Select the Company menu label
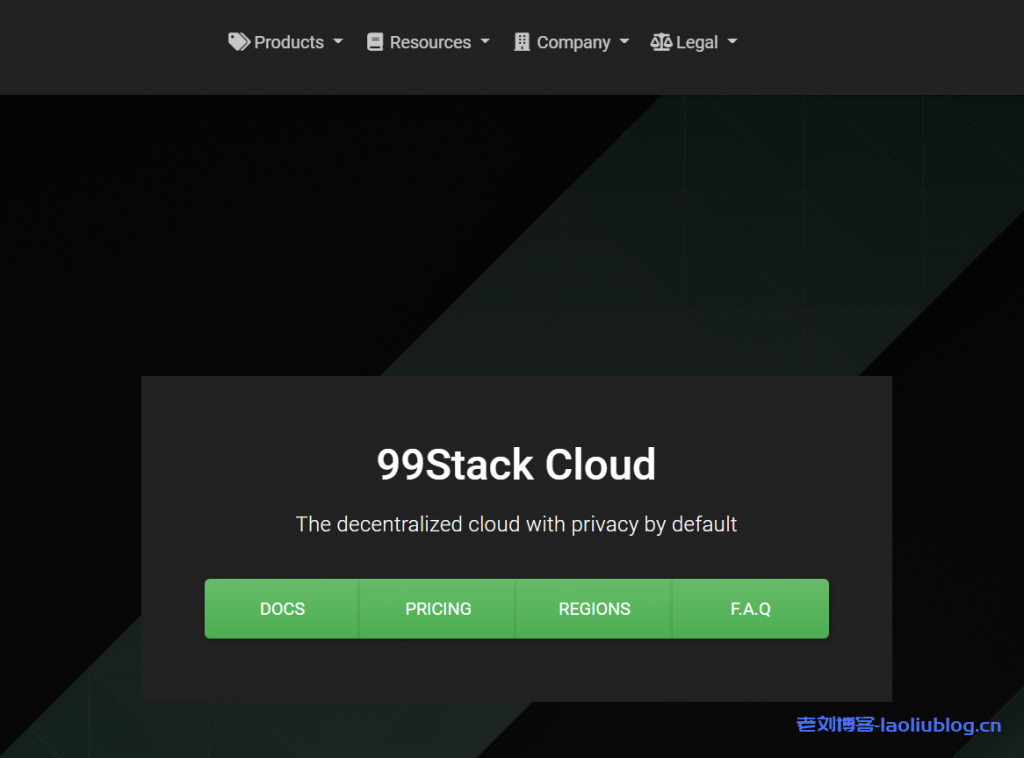Screen dimensions: 1024x758 573,42
